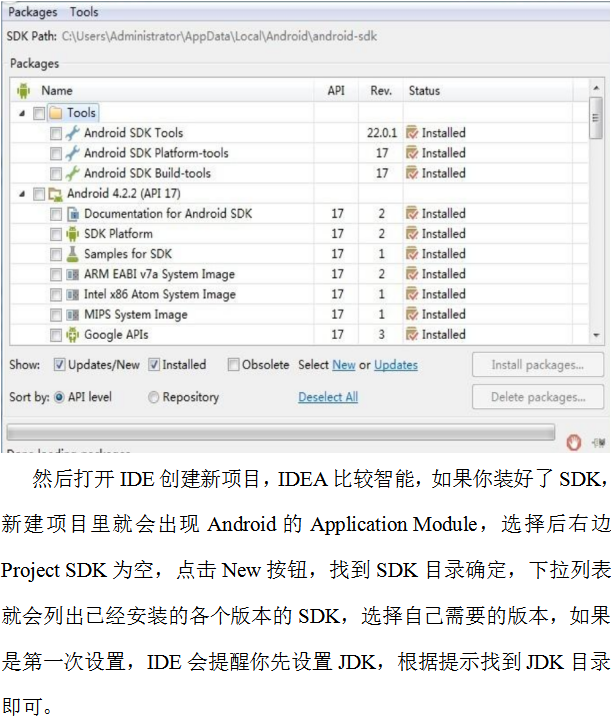Collapse the Tools tree group

[x=23, y=113]
